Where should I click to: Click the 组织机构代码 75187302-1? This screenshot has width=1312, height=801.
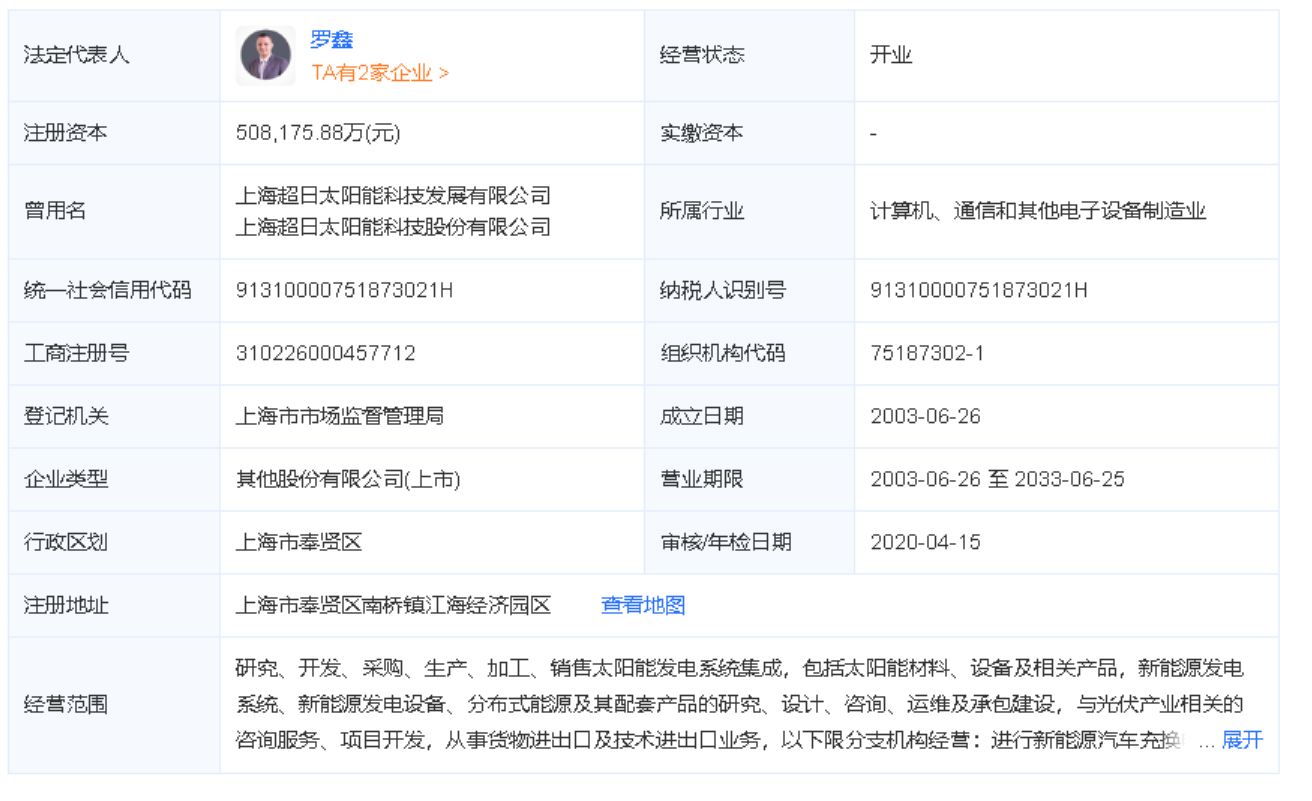click(x=927, y=353)
